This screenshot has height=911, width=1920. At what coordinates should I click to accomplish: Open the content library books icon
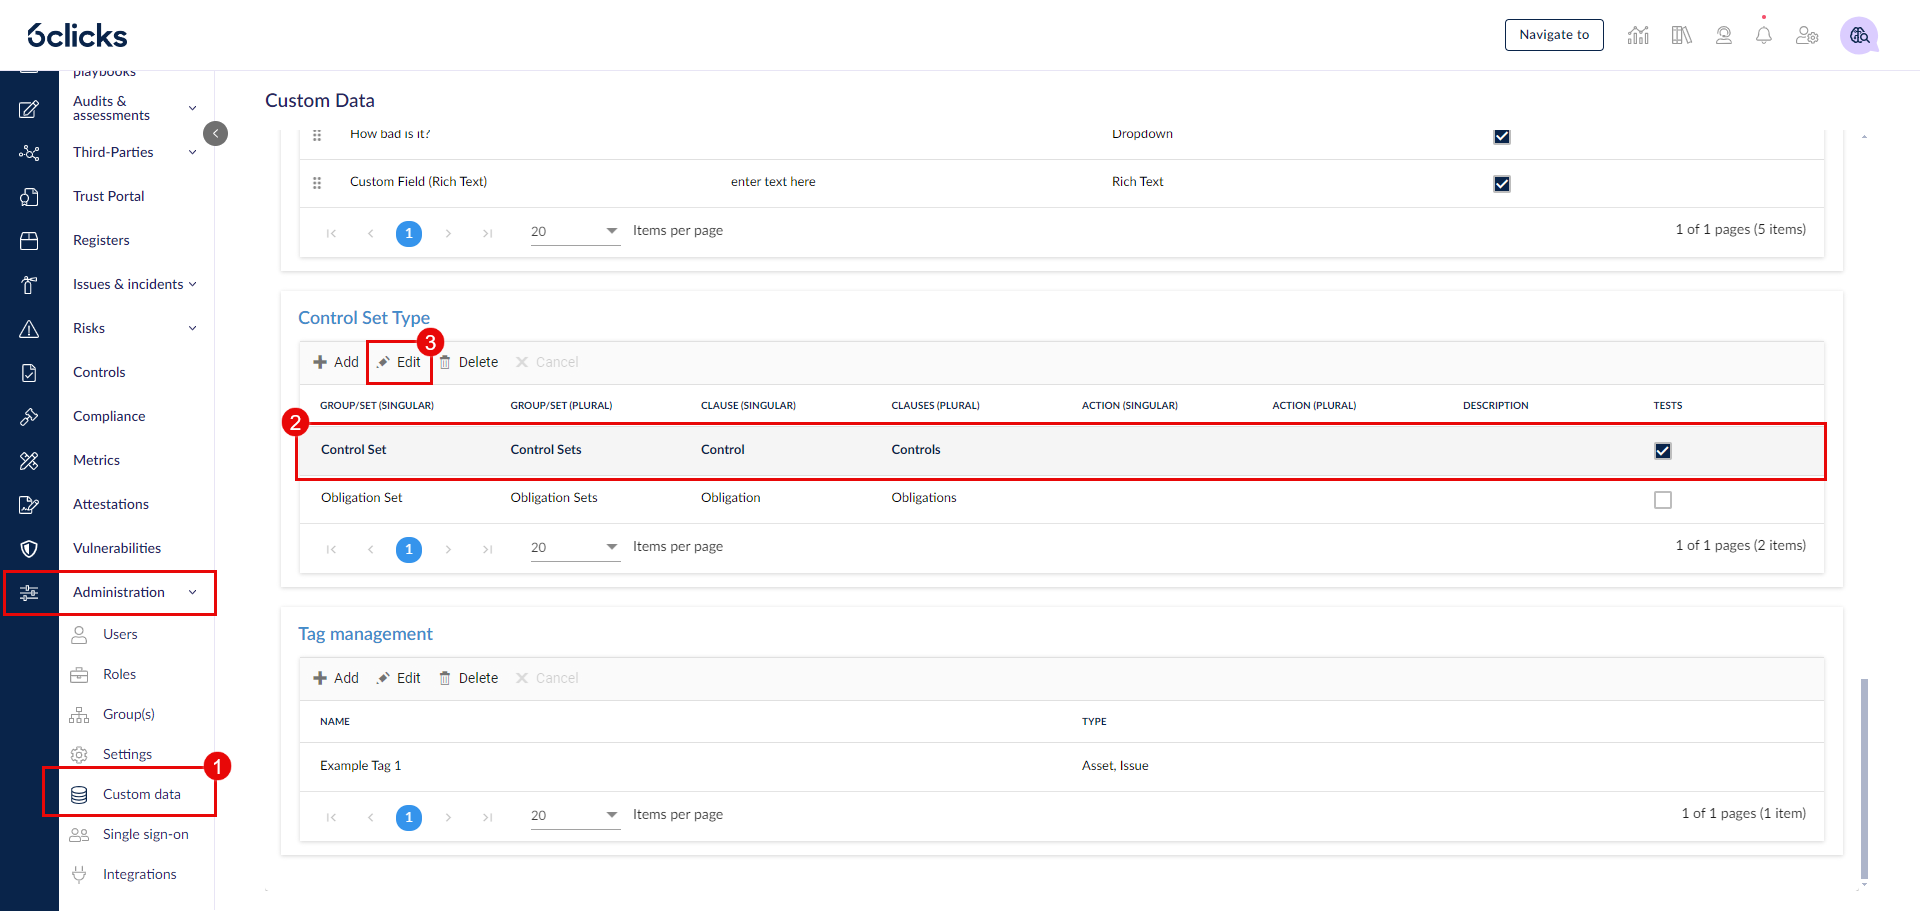(1681, 36)
